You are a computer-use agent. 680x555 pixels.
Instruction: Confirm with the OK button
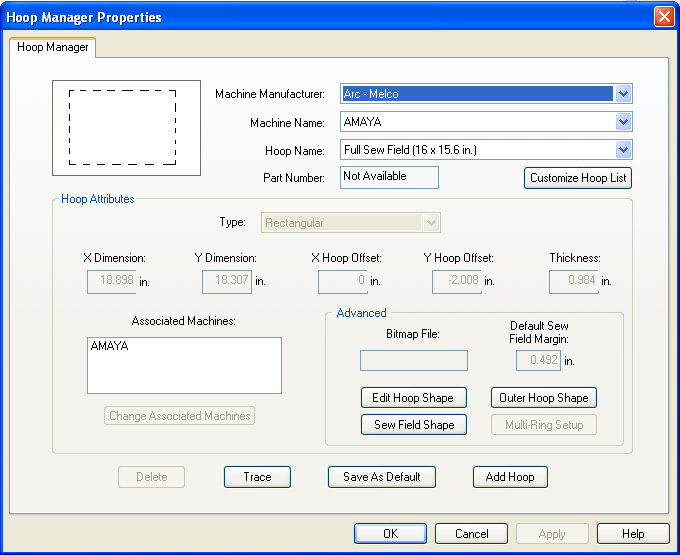(390, 533)
